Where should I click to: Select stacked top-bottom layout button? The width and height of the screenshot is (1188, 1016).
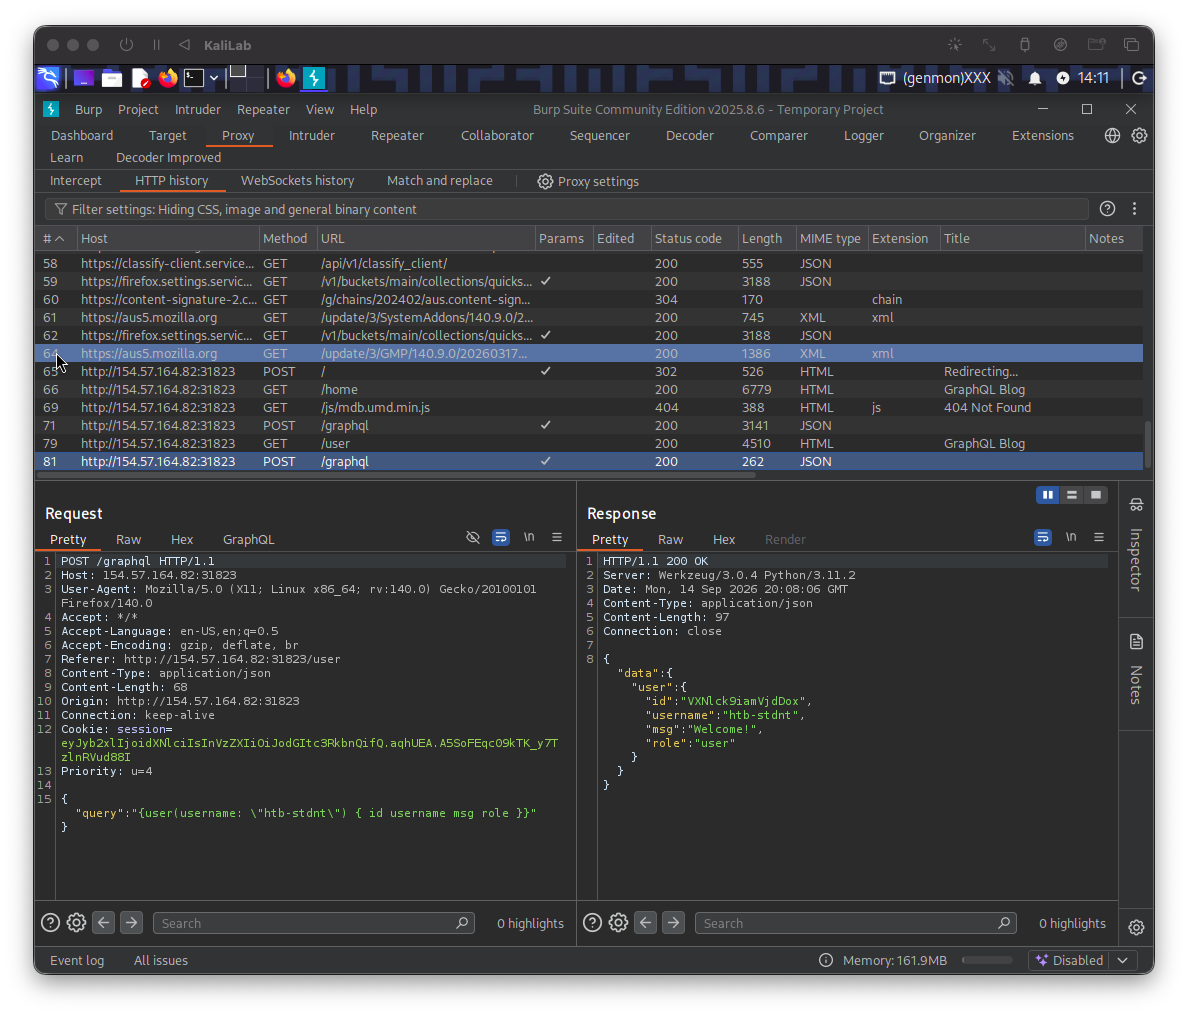[1071, 495]
